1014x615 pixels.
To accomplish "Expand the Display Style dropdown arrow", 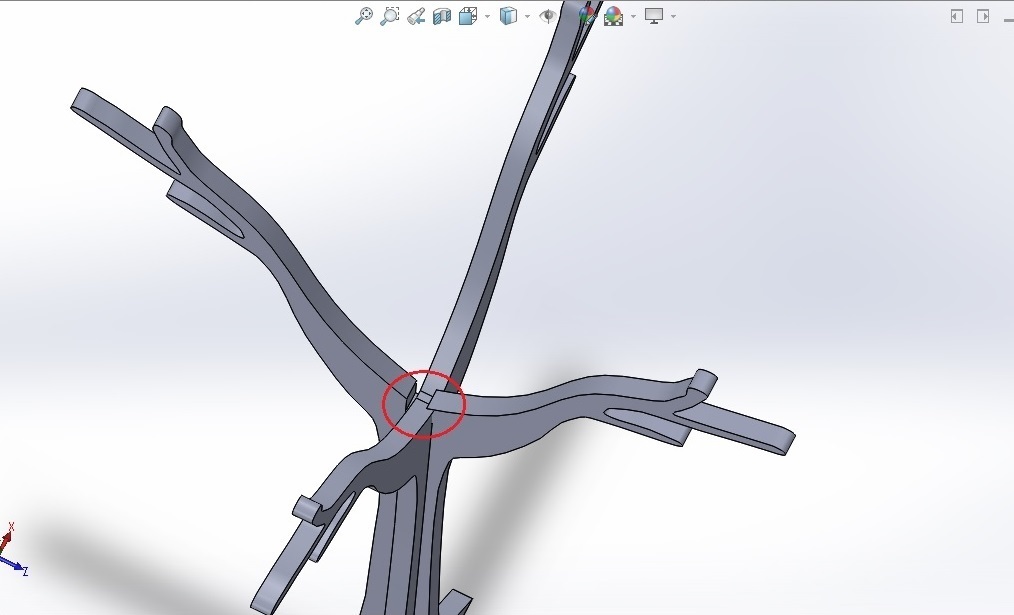I will click(528, 16).
